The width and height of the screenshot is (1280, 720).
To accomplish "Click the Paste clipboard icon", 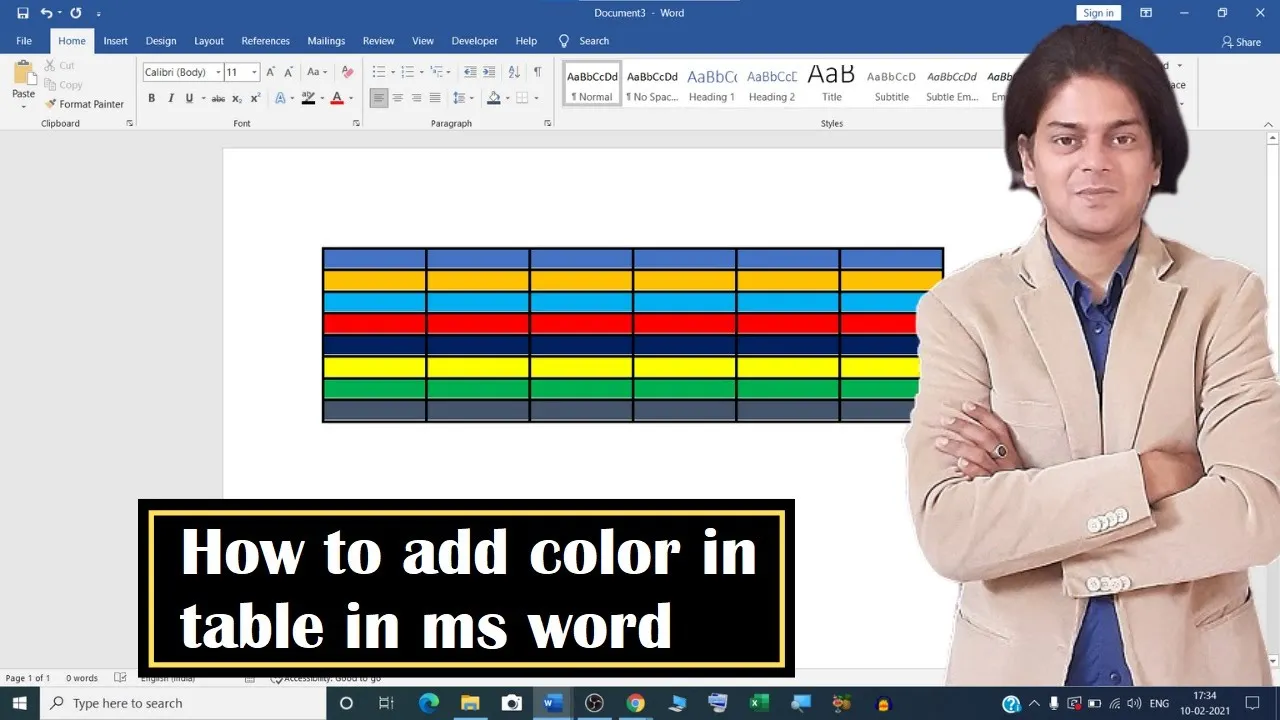I will [x=23, y=73].
